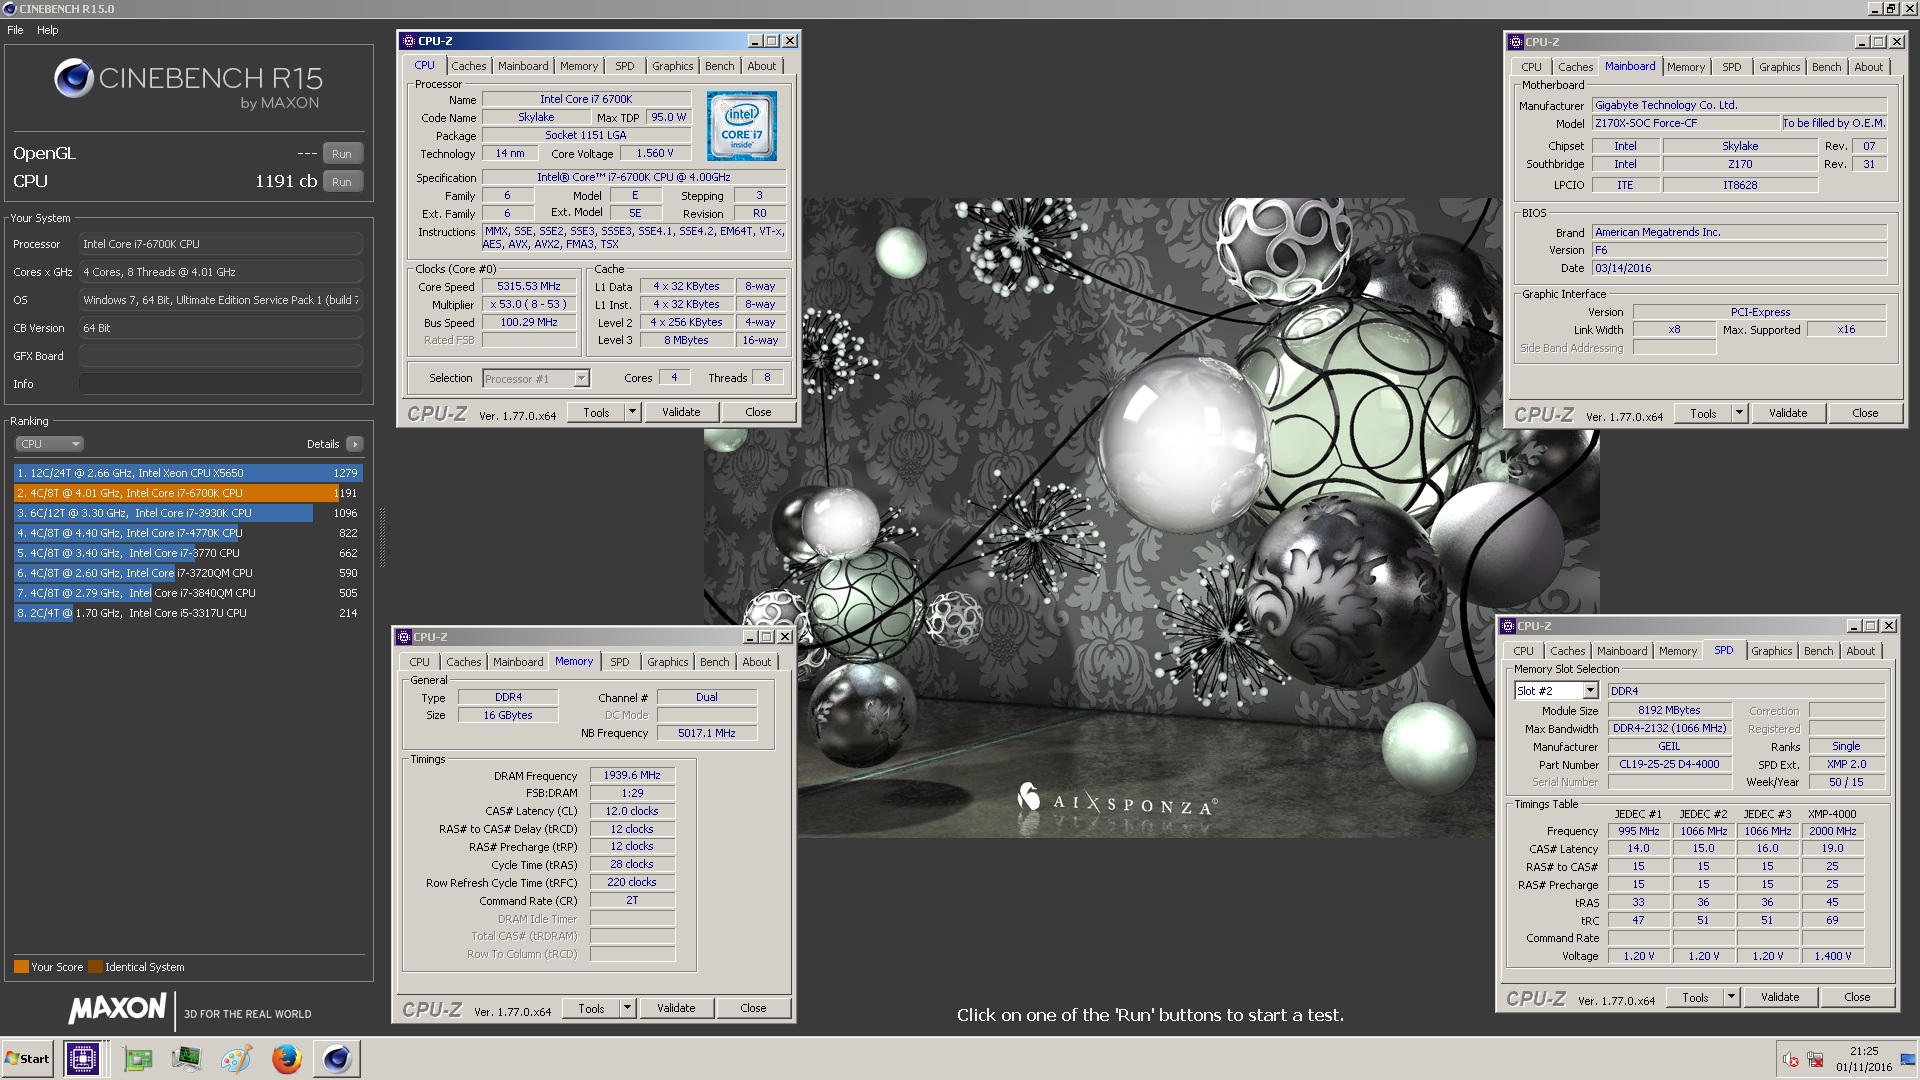The height and width of the screenshot is (1080, 1920).
Task: Switch to Cinebench via its taskbar icon
Action: (337, 1058)
